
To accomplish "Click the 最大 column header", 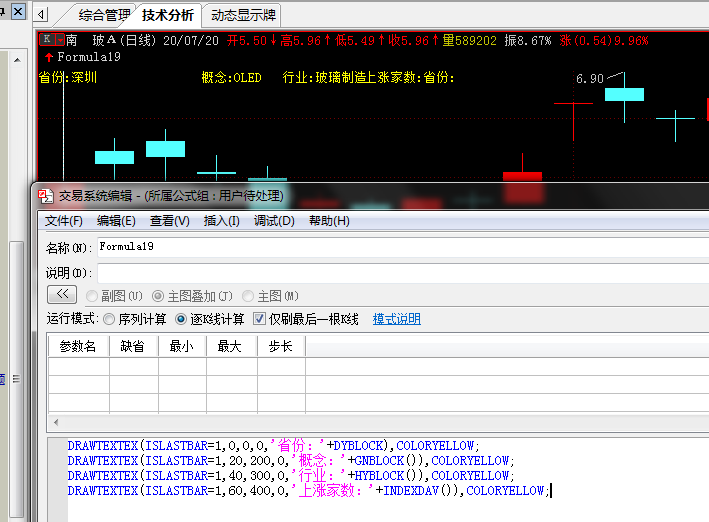I will pyautogui.click(x=232, y=346).
